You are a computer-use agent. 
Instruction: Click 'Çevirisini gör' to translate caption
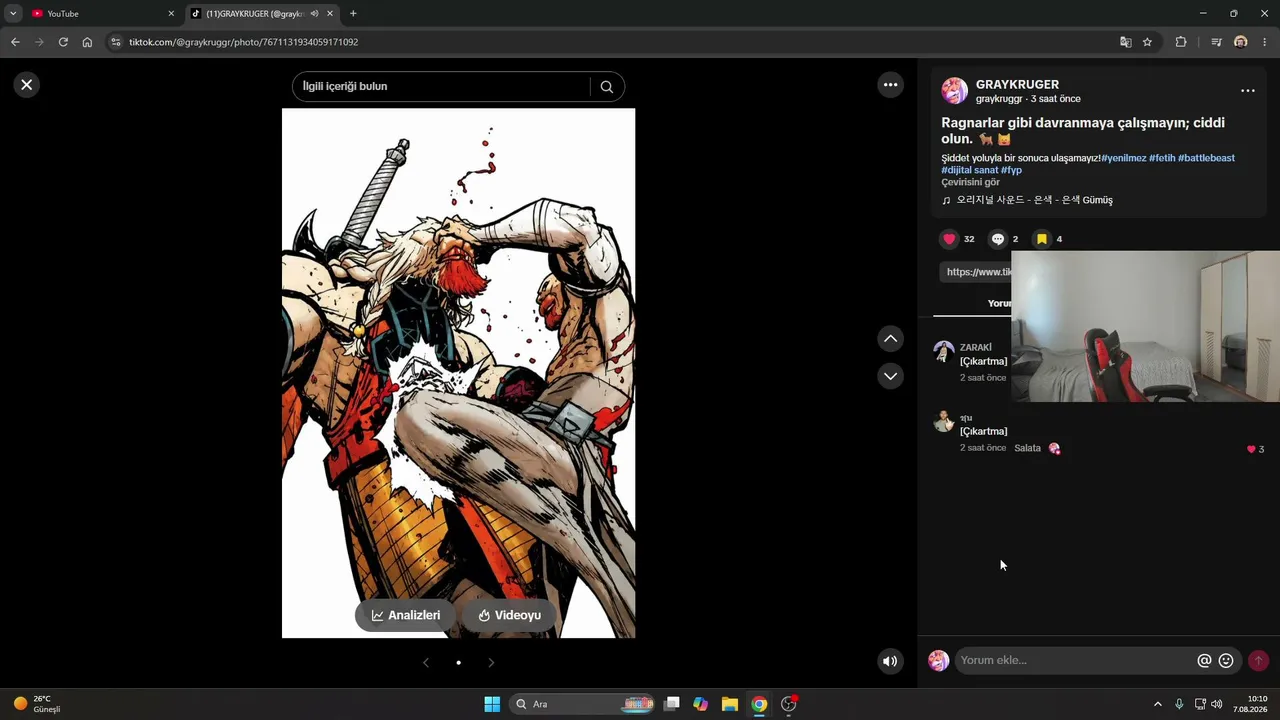click(970, 182)
